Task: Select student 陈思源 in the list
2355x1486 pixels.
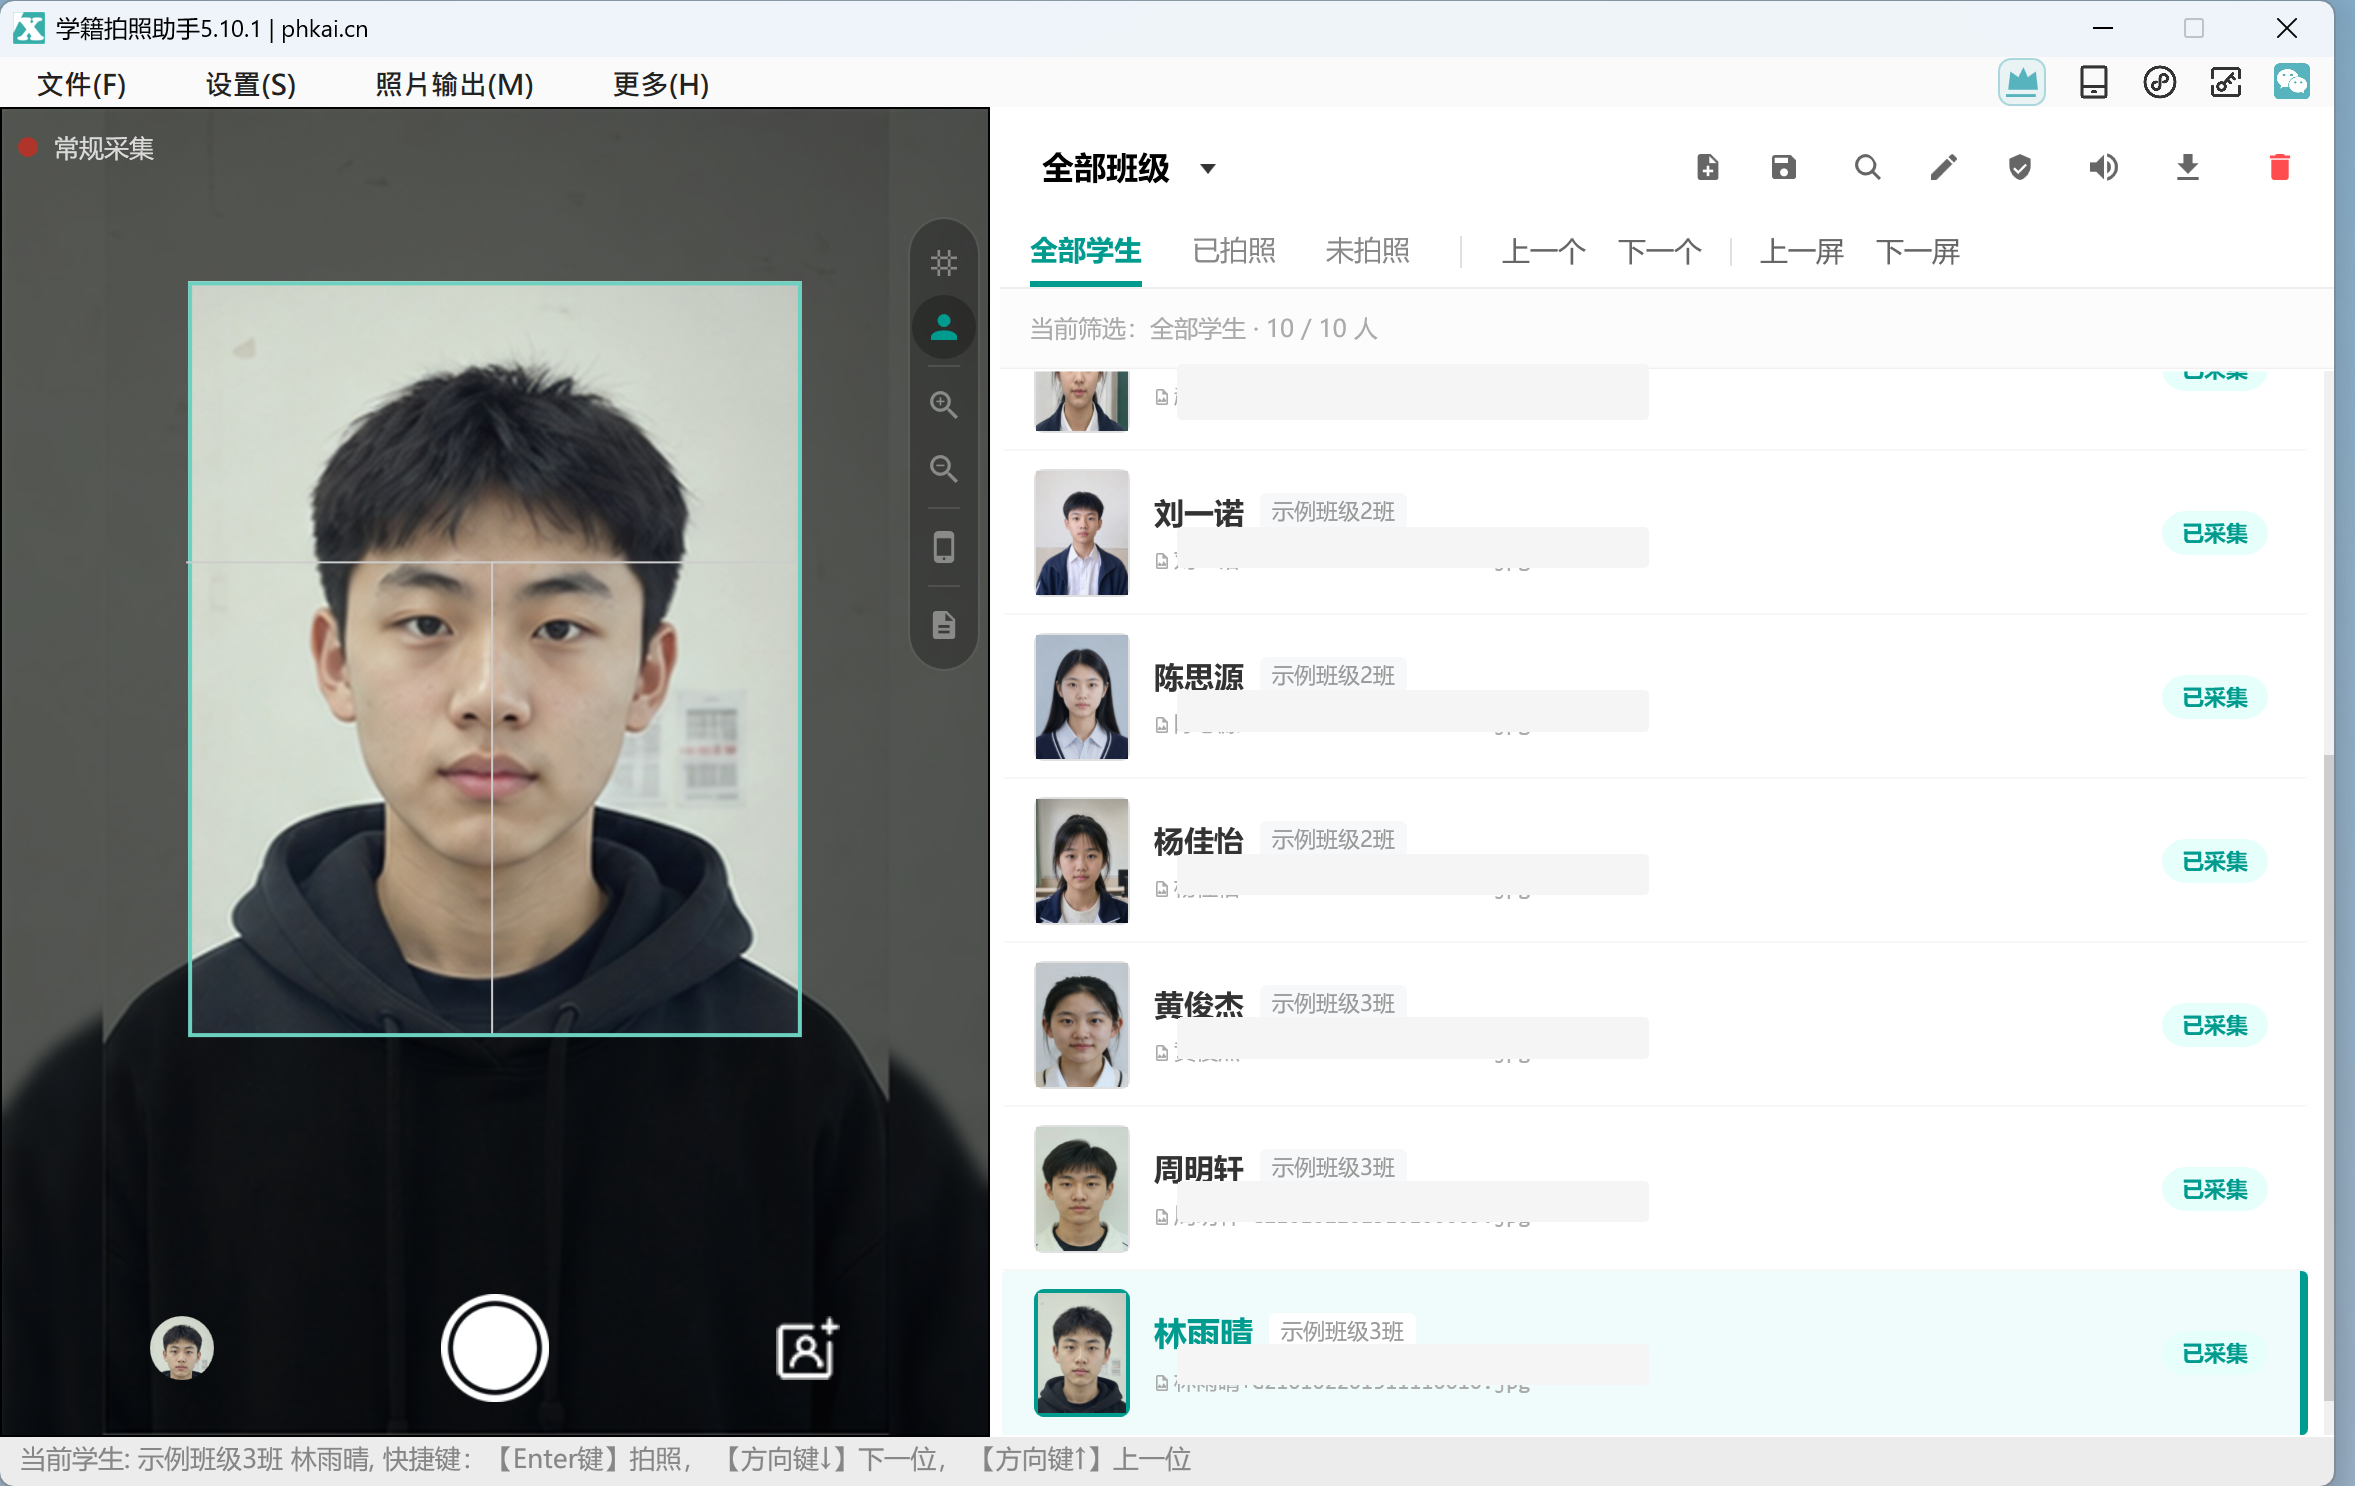Action: (x=1654, y=696)
